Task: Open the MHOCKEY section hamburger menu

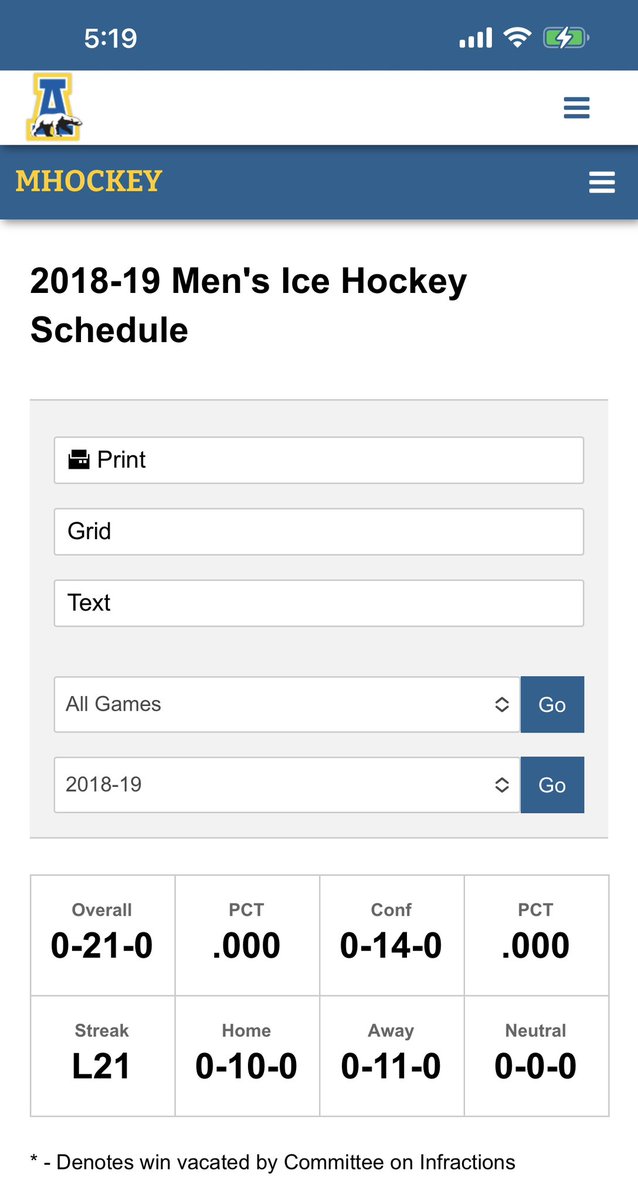Action: 602,182
